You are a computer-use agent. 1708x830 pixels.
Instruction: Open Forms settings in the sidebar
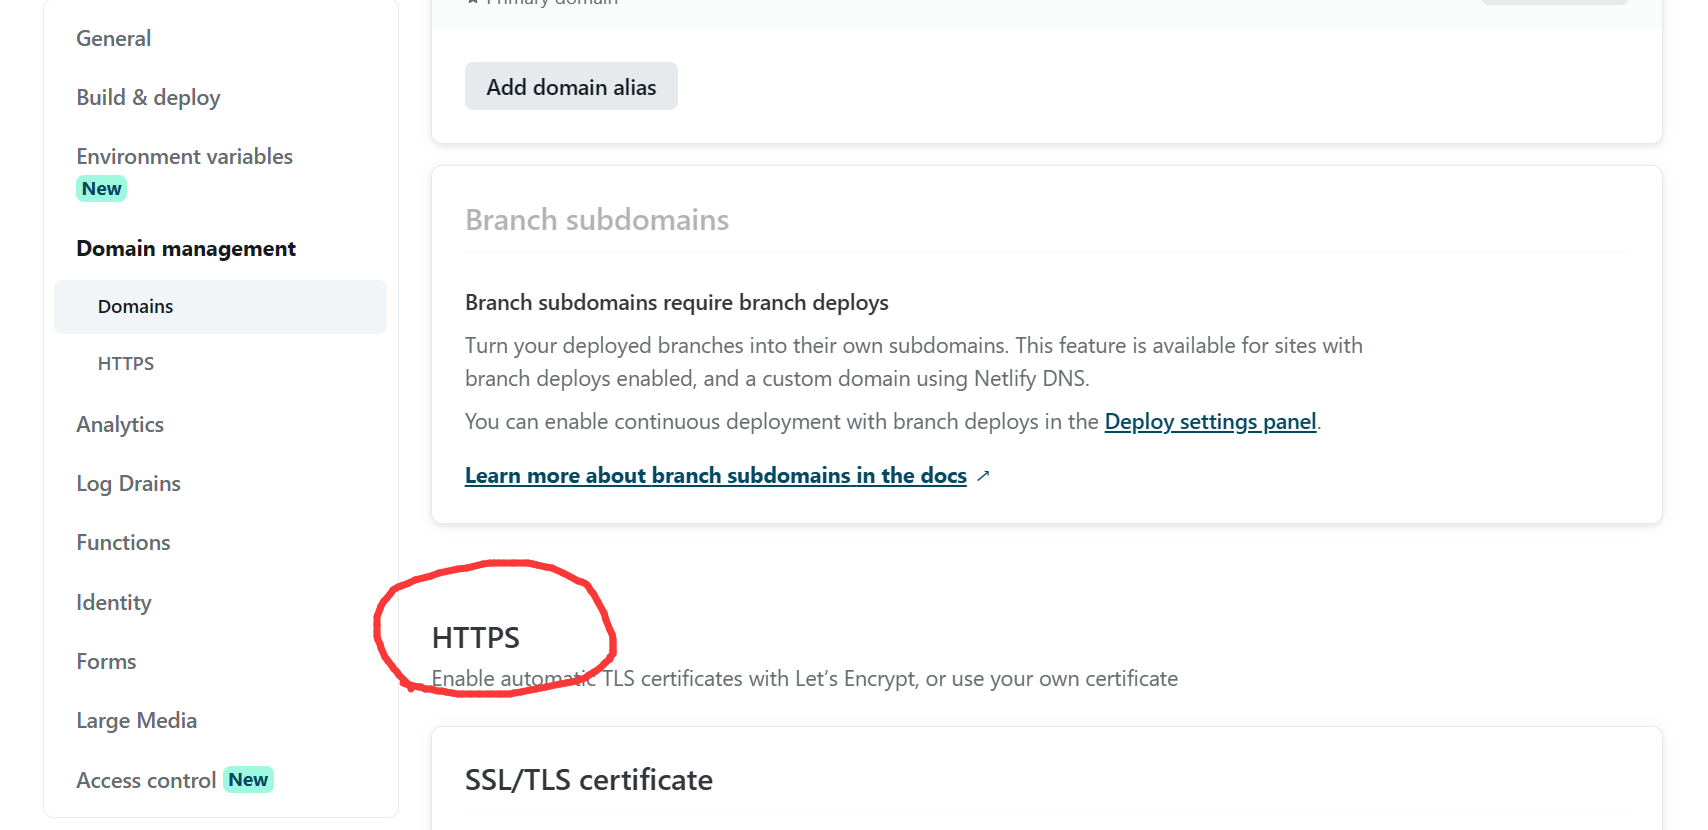click(106, 662)
